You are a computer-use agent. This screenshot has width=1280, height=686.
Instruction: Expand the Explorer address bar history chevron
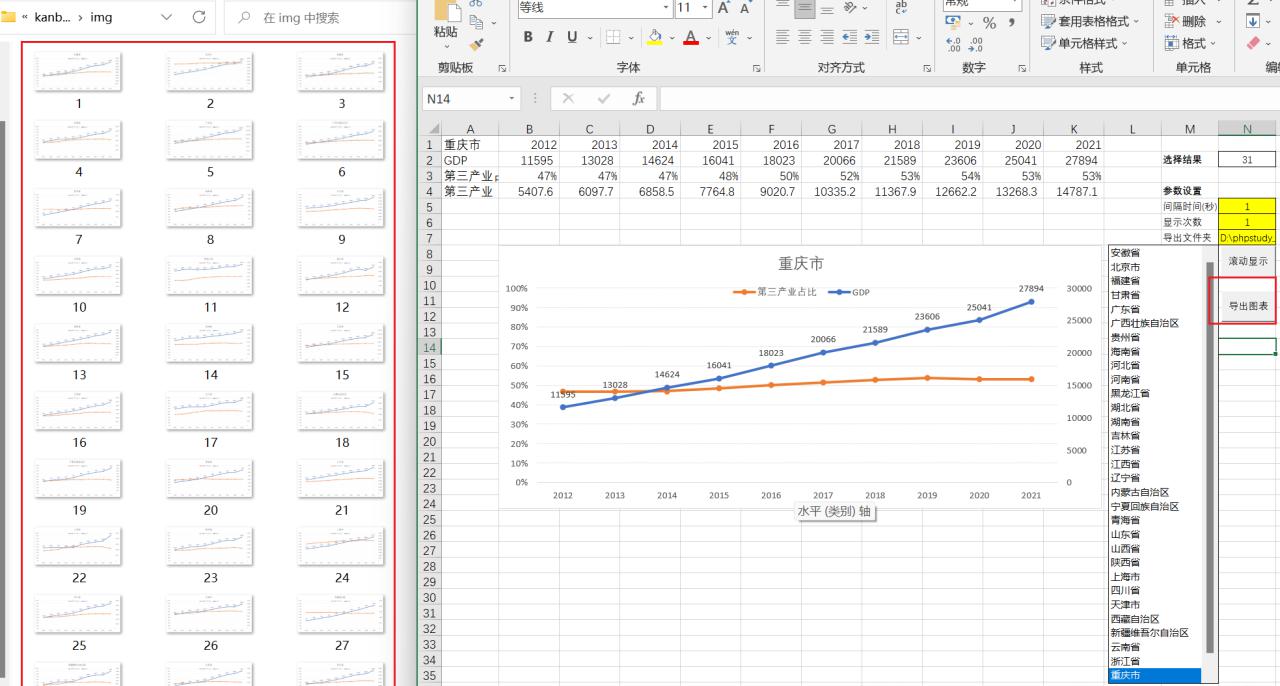[x=166, y=17]
